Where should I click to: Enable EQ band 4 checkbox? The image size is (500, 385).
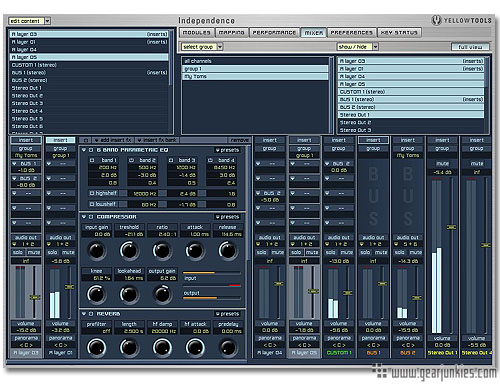(x=210, y=160)
